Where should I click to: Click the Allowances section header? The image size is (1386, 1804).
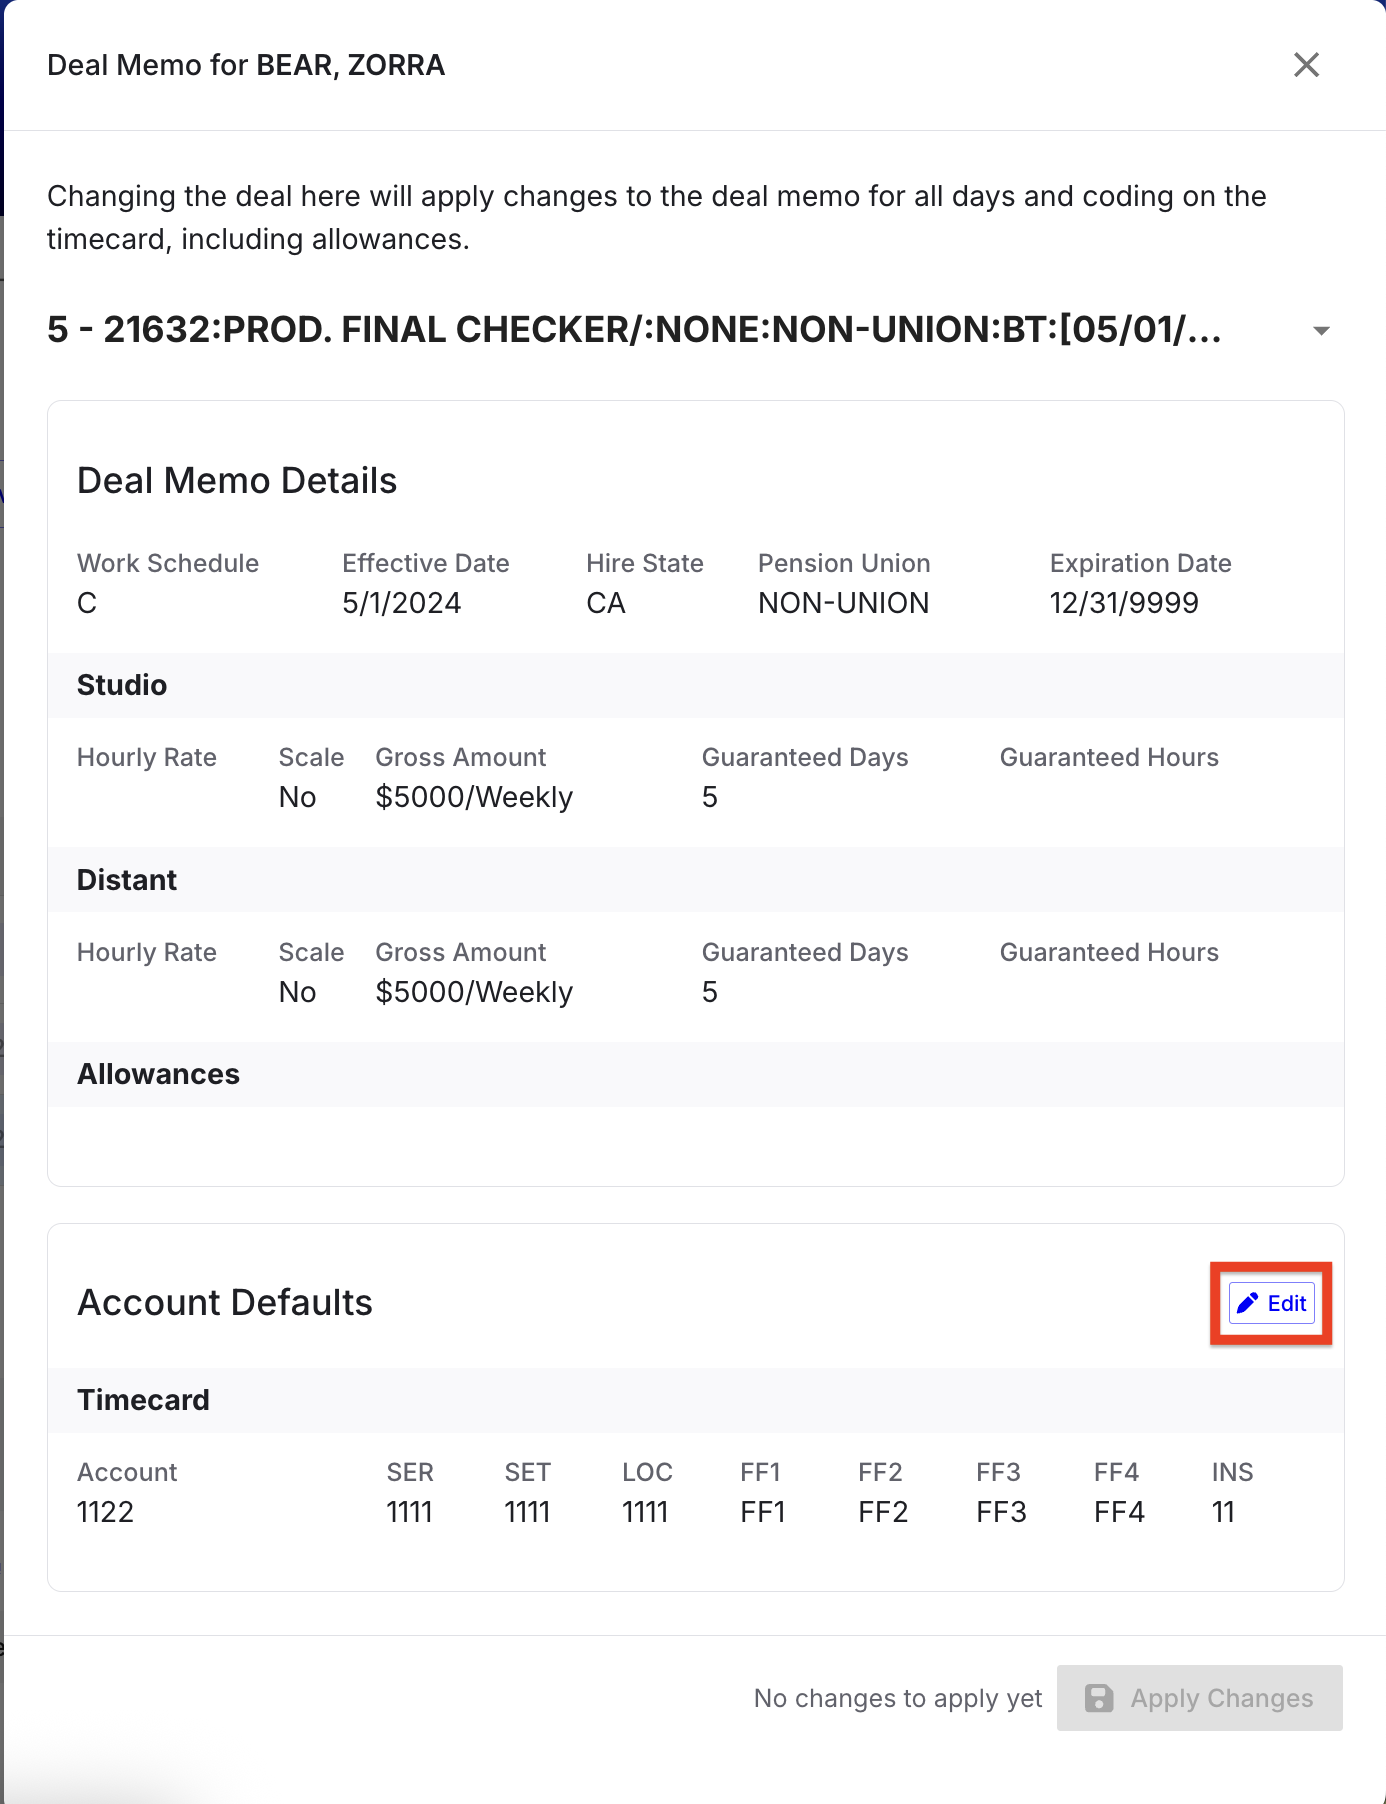click(x=158, y=1074)
